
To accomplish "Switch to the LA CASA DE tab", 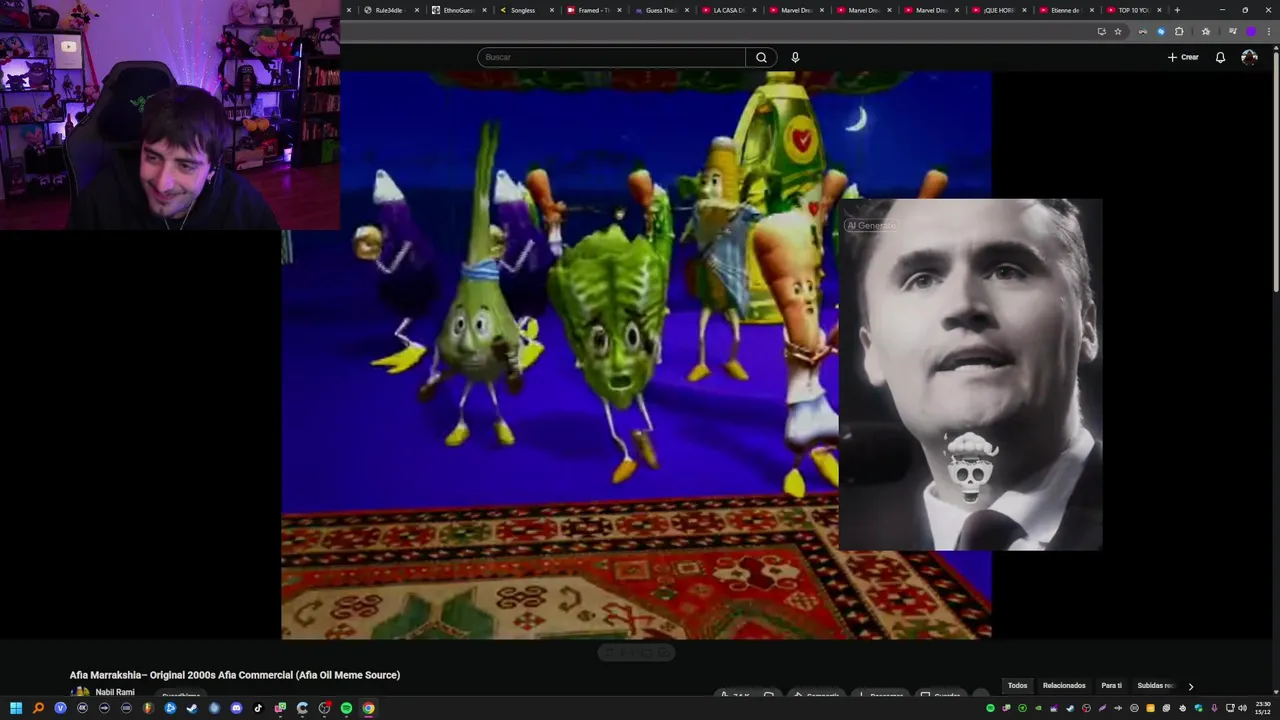I will [x=728, y=10].
